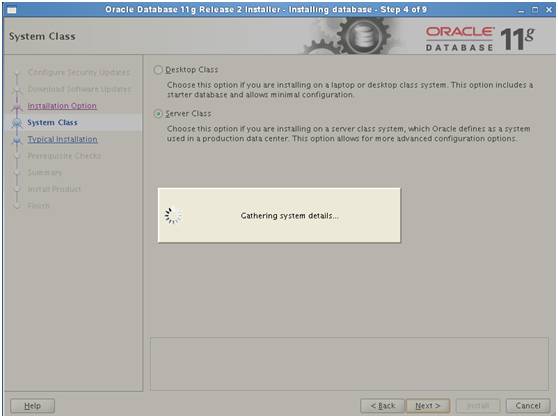Go to the Typical Installation step link
Screen dimensions: 558x418
point(62,139)
